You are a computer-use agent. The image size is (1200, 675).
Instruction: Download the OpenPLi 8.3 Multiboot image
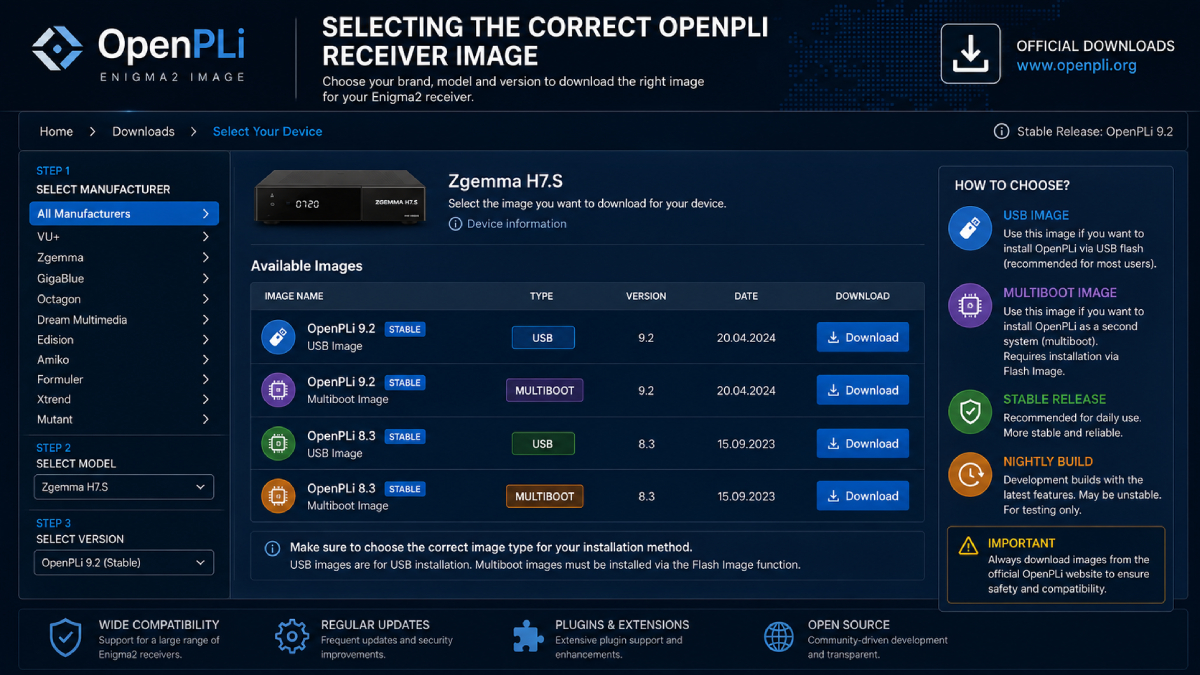863,496
